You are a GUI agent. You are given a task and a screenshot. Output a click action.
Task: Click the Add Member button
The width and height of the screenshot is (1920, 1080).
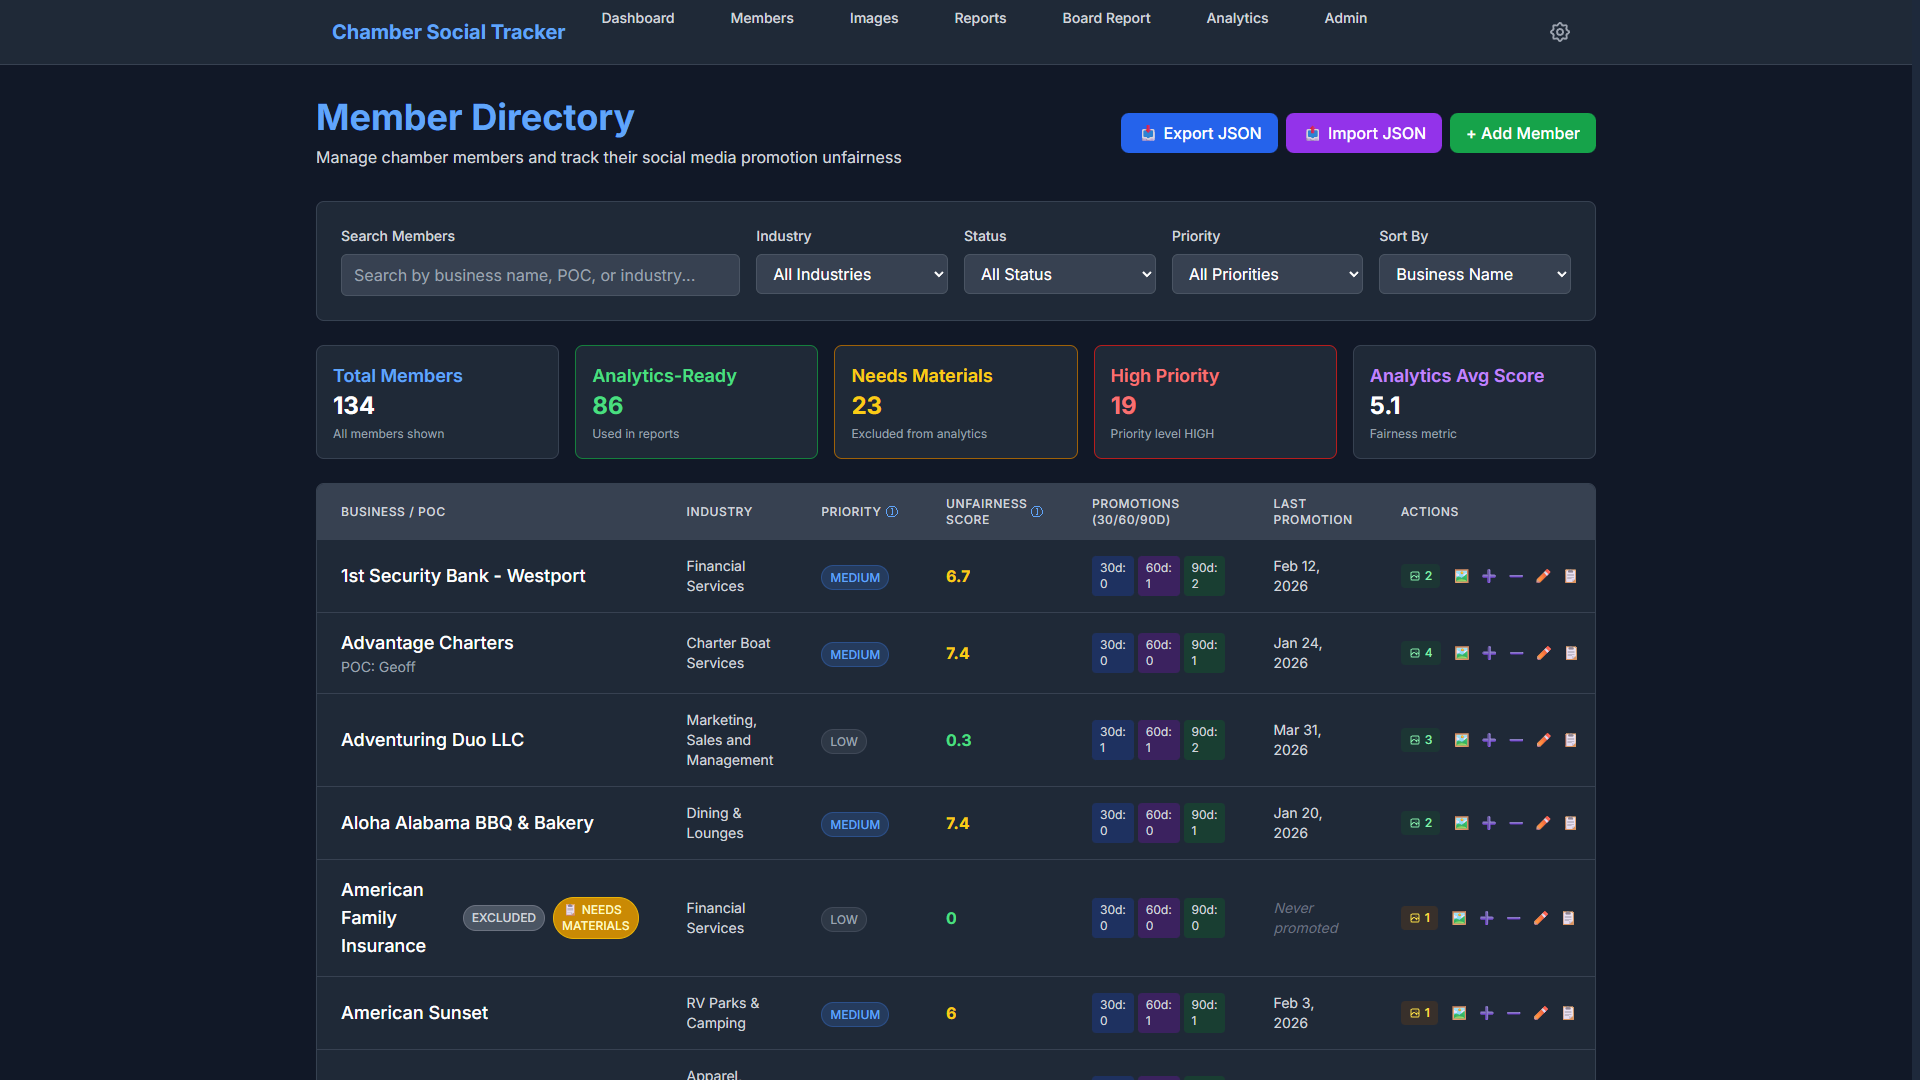click(x=1523, y=133)
